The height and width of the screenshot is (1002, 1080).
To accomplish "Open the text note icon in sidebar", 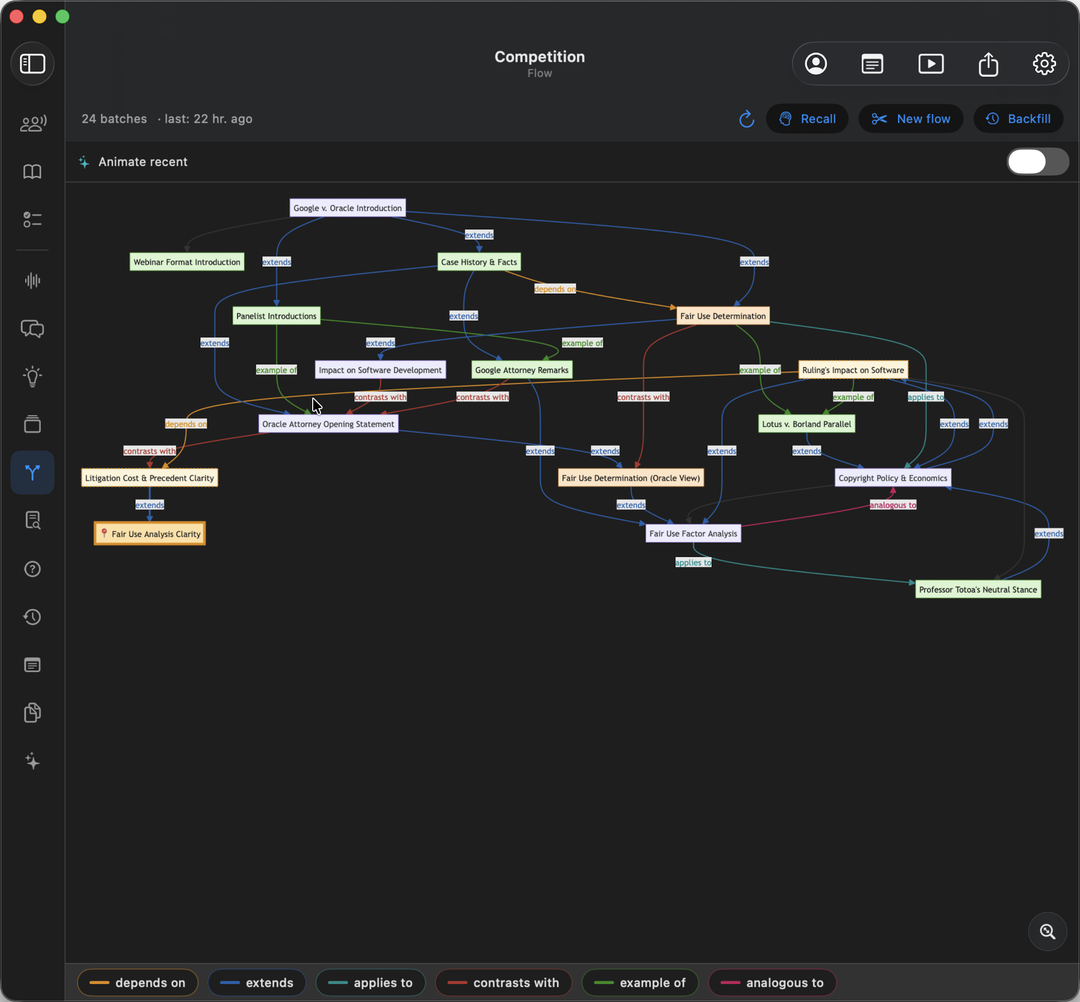I will point(32,665).
